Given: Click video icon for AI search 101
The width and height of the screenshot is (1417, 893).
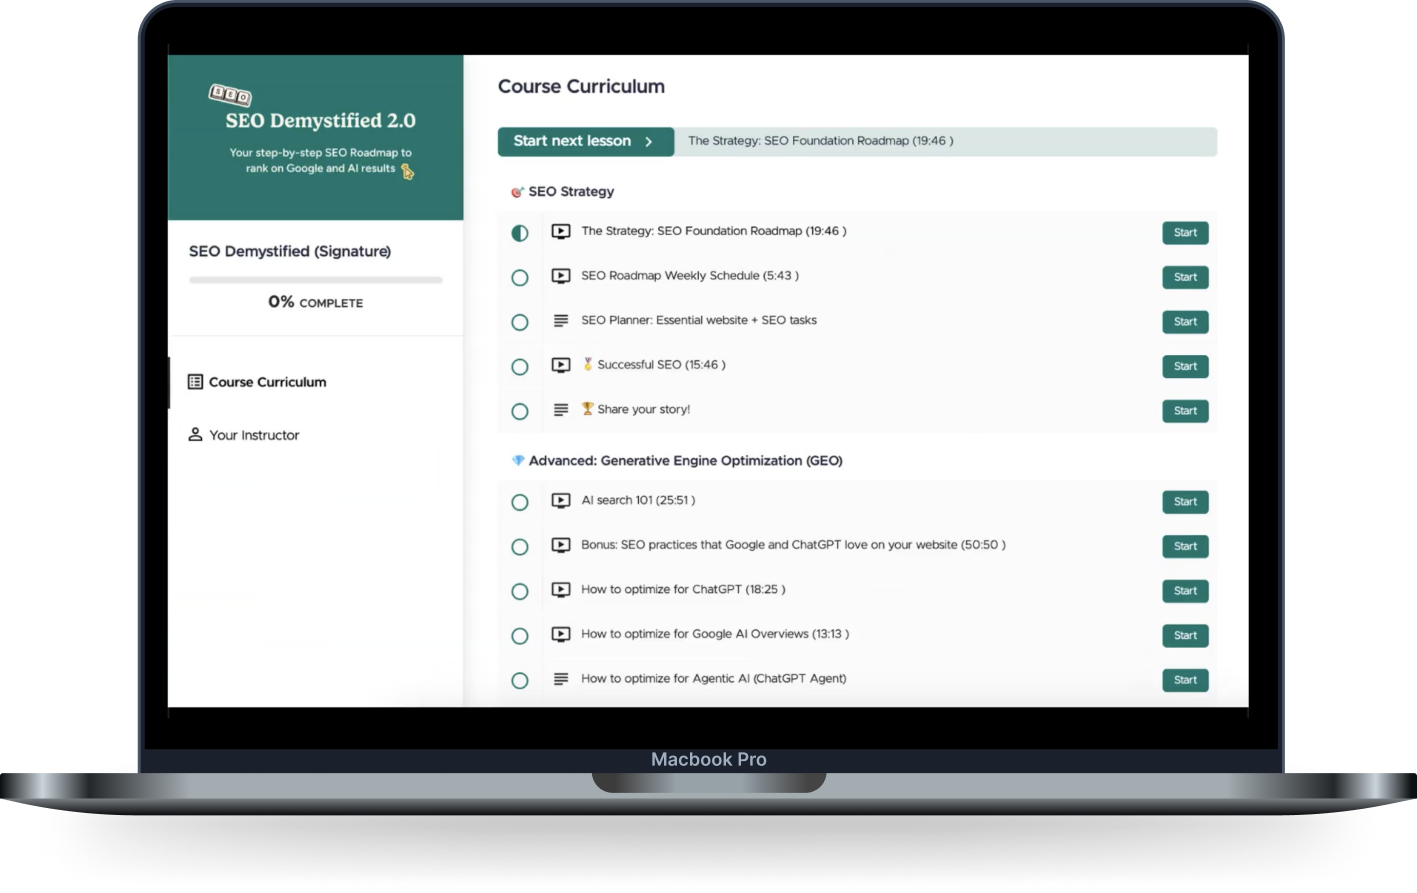Looking at the screenshot, I should point(561,500).
